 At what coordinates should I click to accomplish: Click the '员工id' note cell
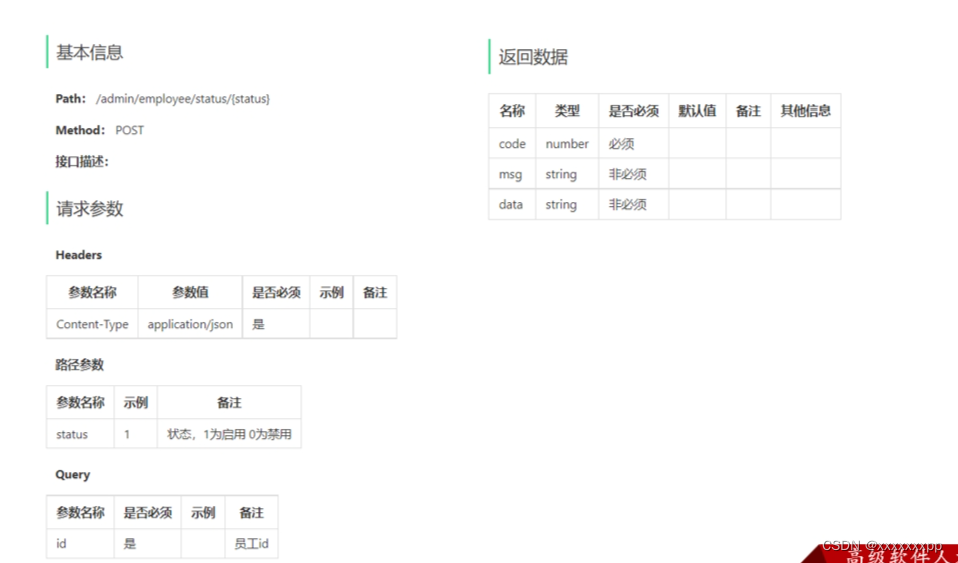click(251, 543)
